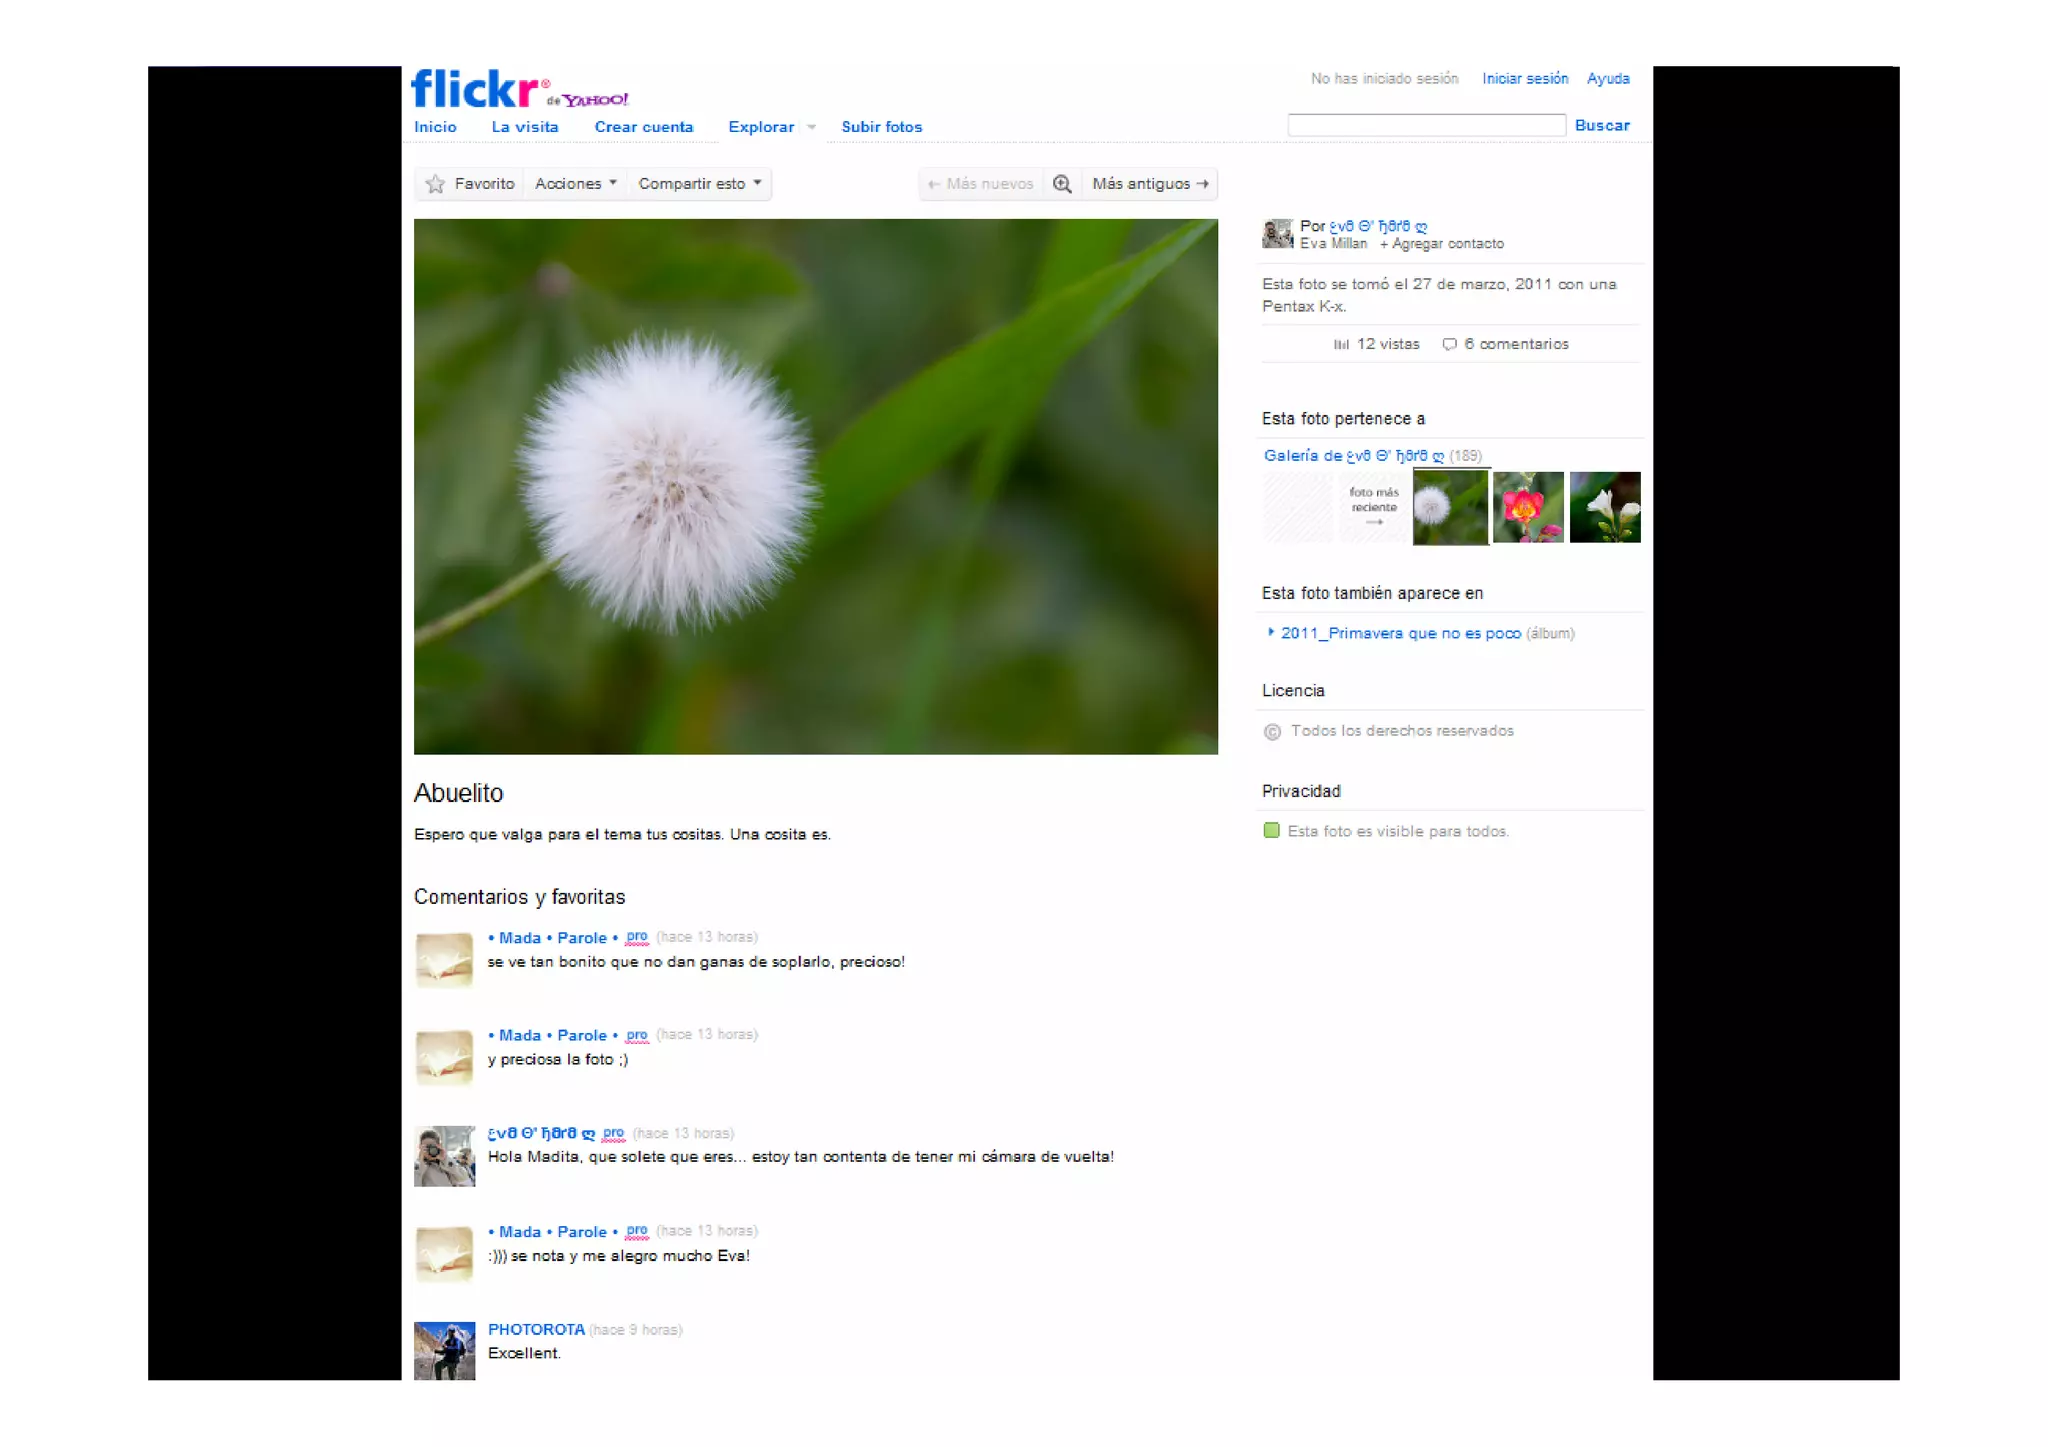
Task: Go to Subir fotos
Action: pos(882,127)
